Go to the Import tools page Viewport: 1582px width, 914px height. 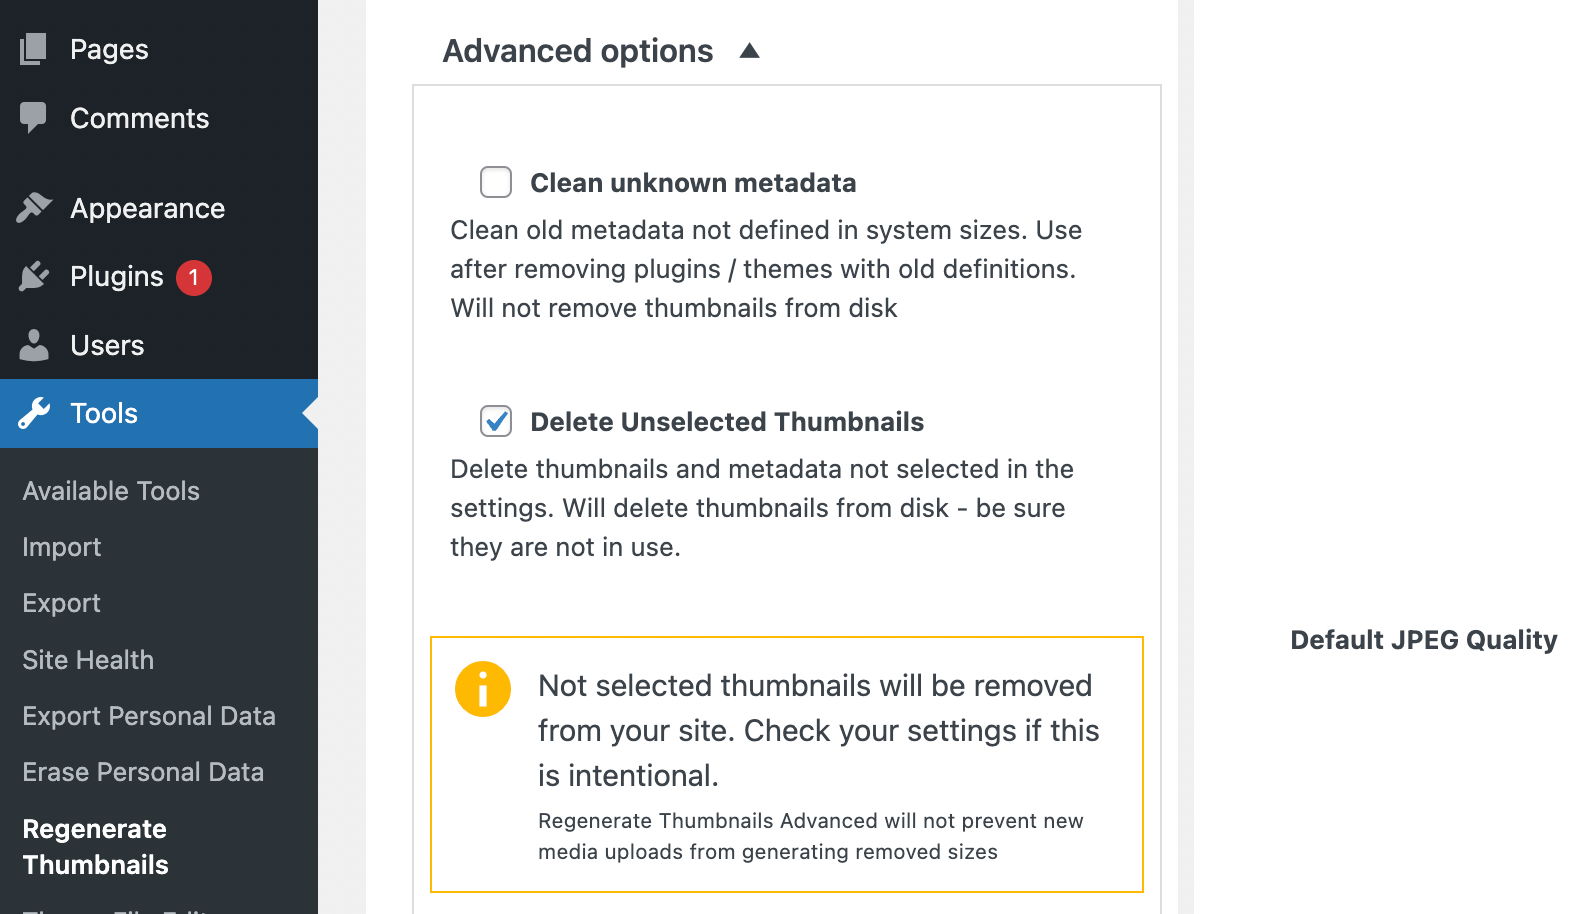coord(62,547)
